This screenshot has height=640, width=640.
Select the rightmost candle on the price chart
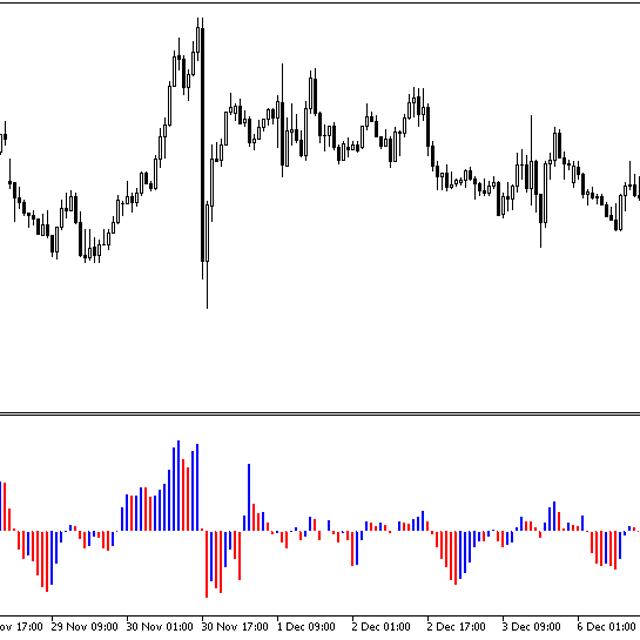pos(637,186)
